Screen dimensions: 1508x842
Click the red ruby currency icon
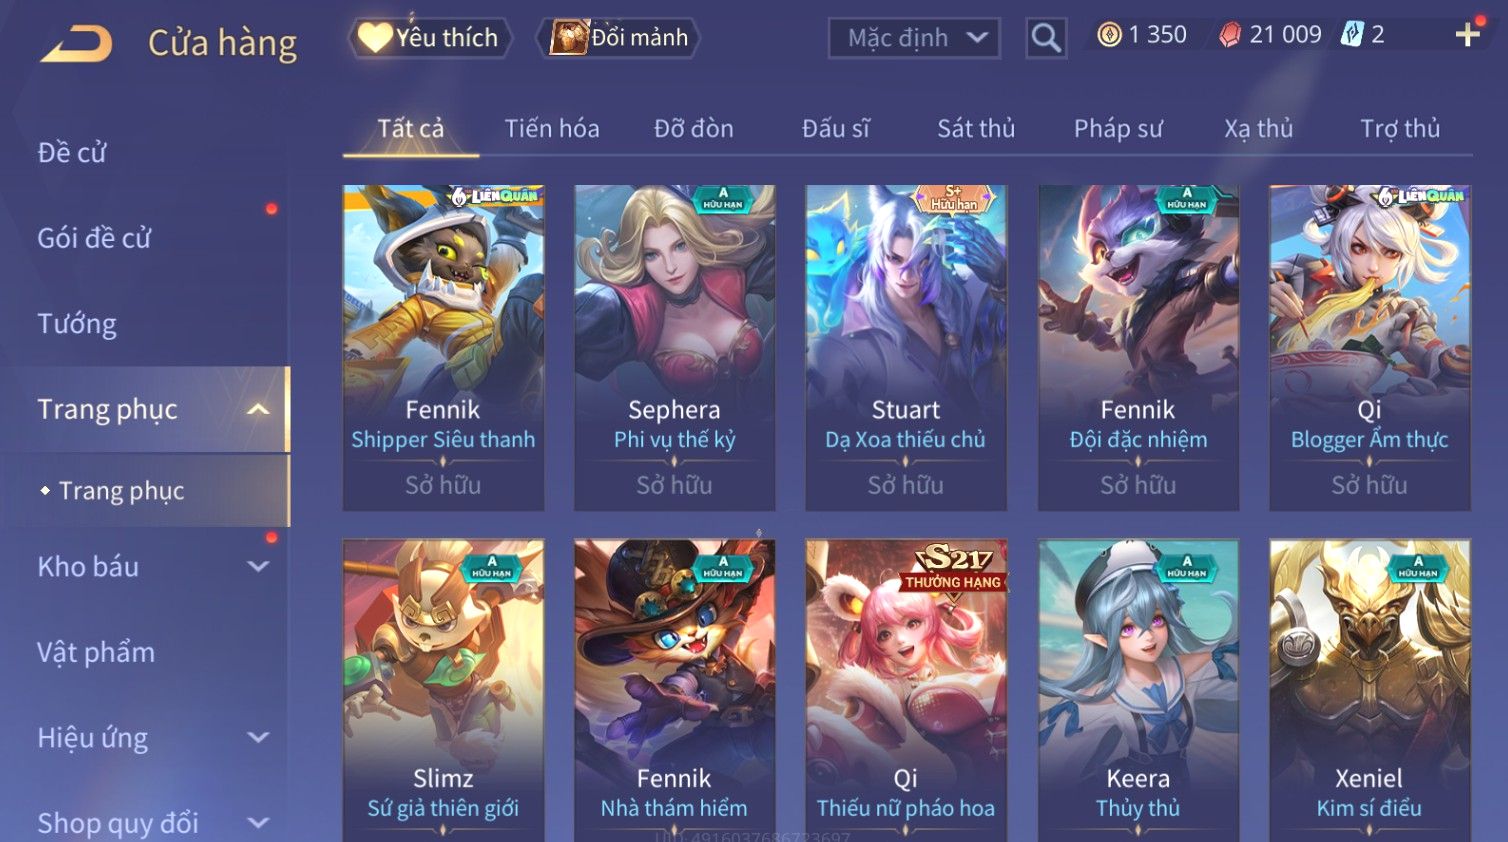click(1230, 35)
